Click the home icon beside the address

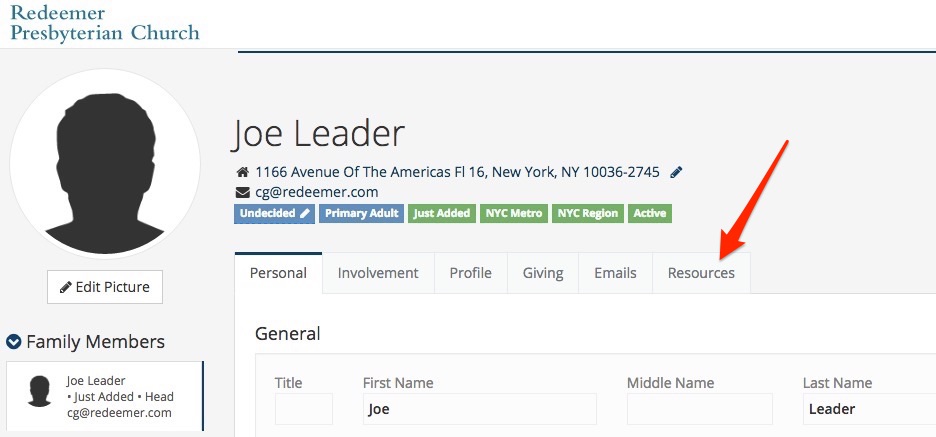(242, 173)
